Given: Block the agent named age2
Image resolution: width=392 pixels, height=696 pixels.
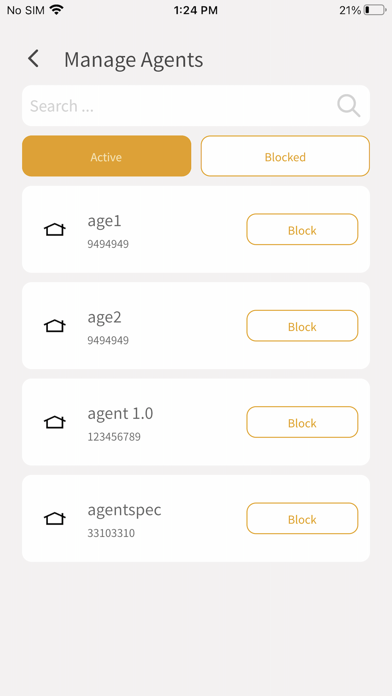Looking at the screenshot, I should (302, 326).
